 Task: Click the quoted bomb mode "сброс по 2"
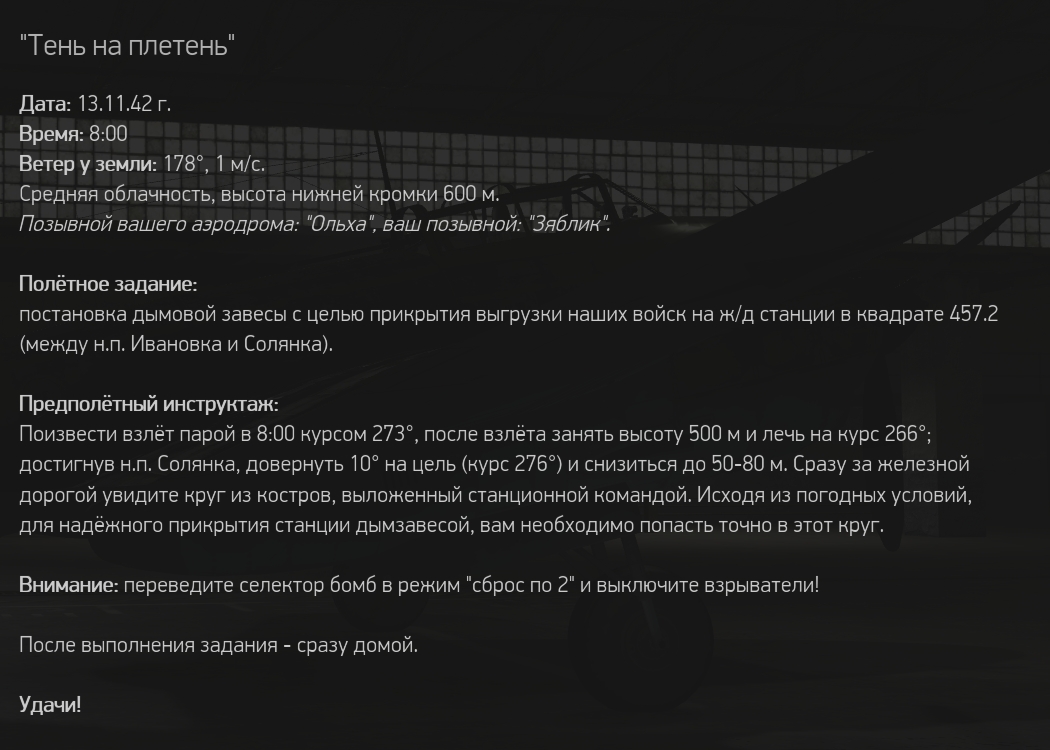(x=518, y=585)
